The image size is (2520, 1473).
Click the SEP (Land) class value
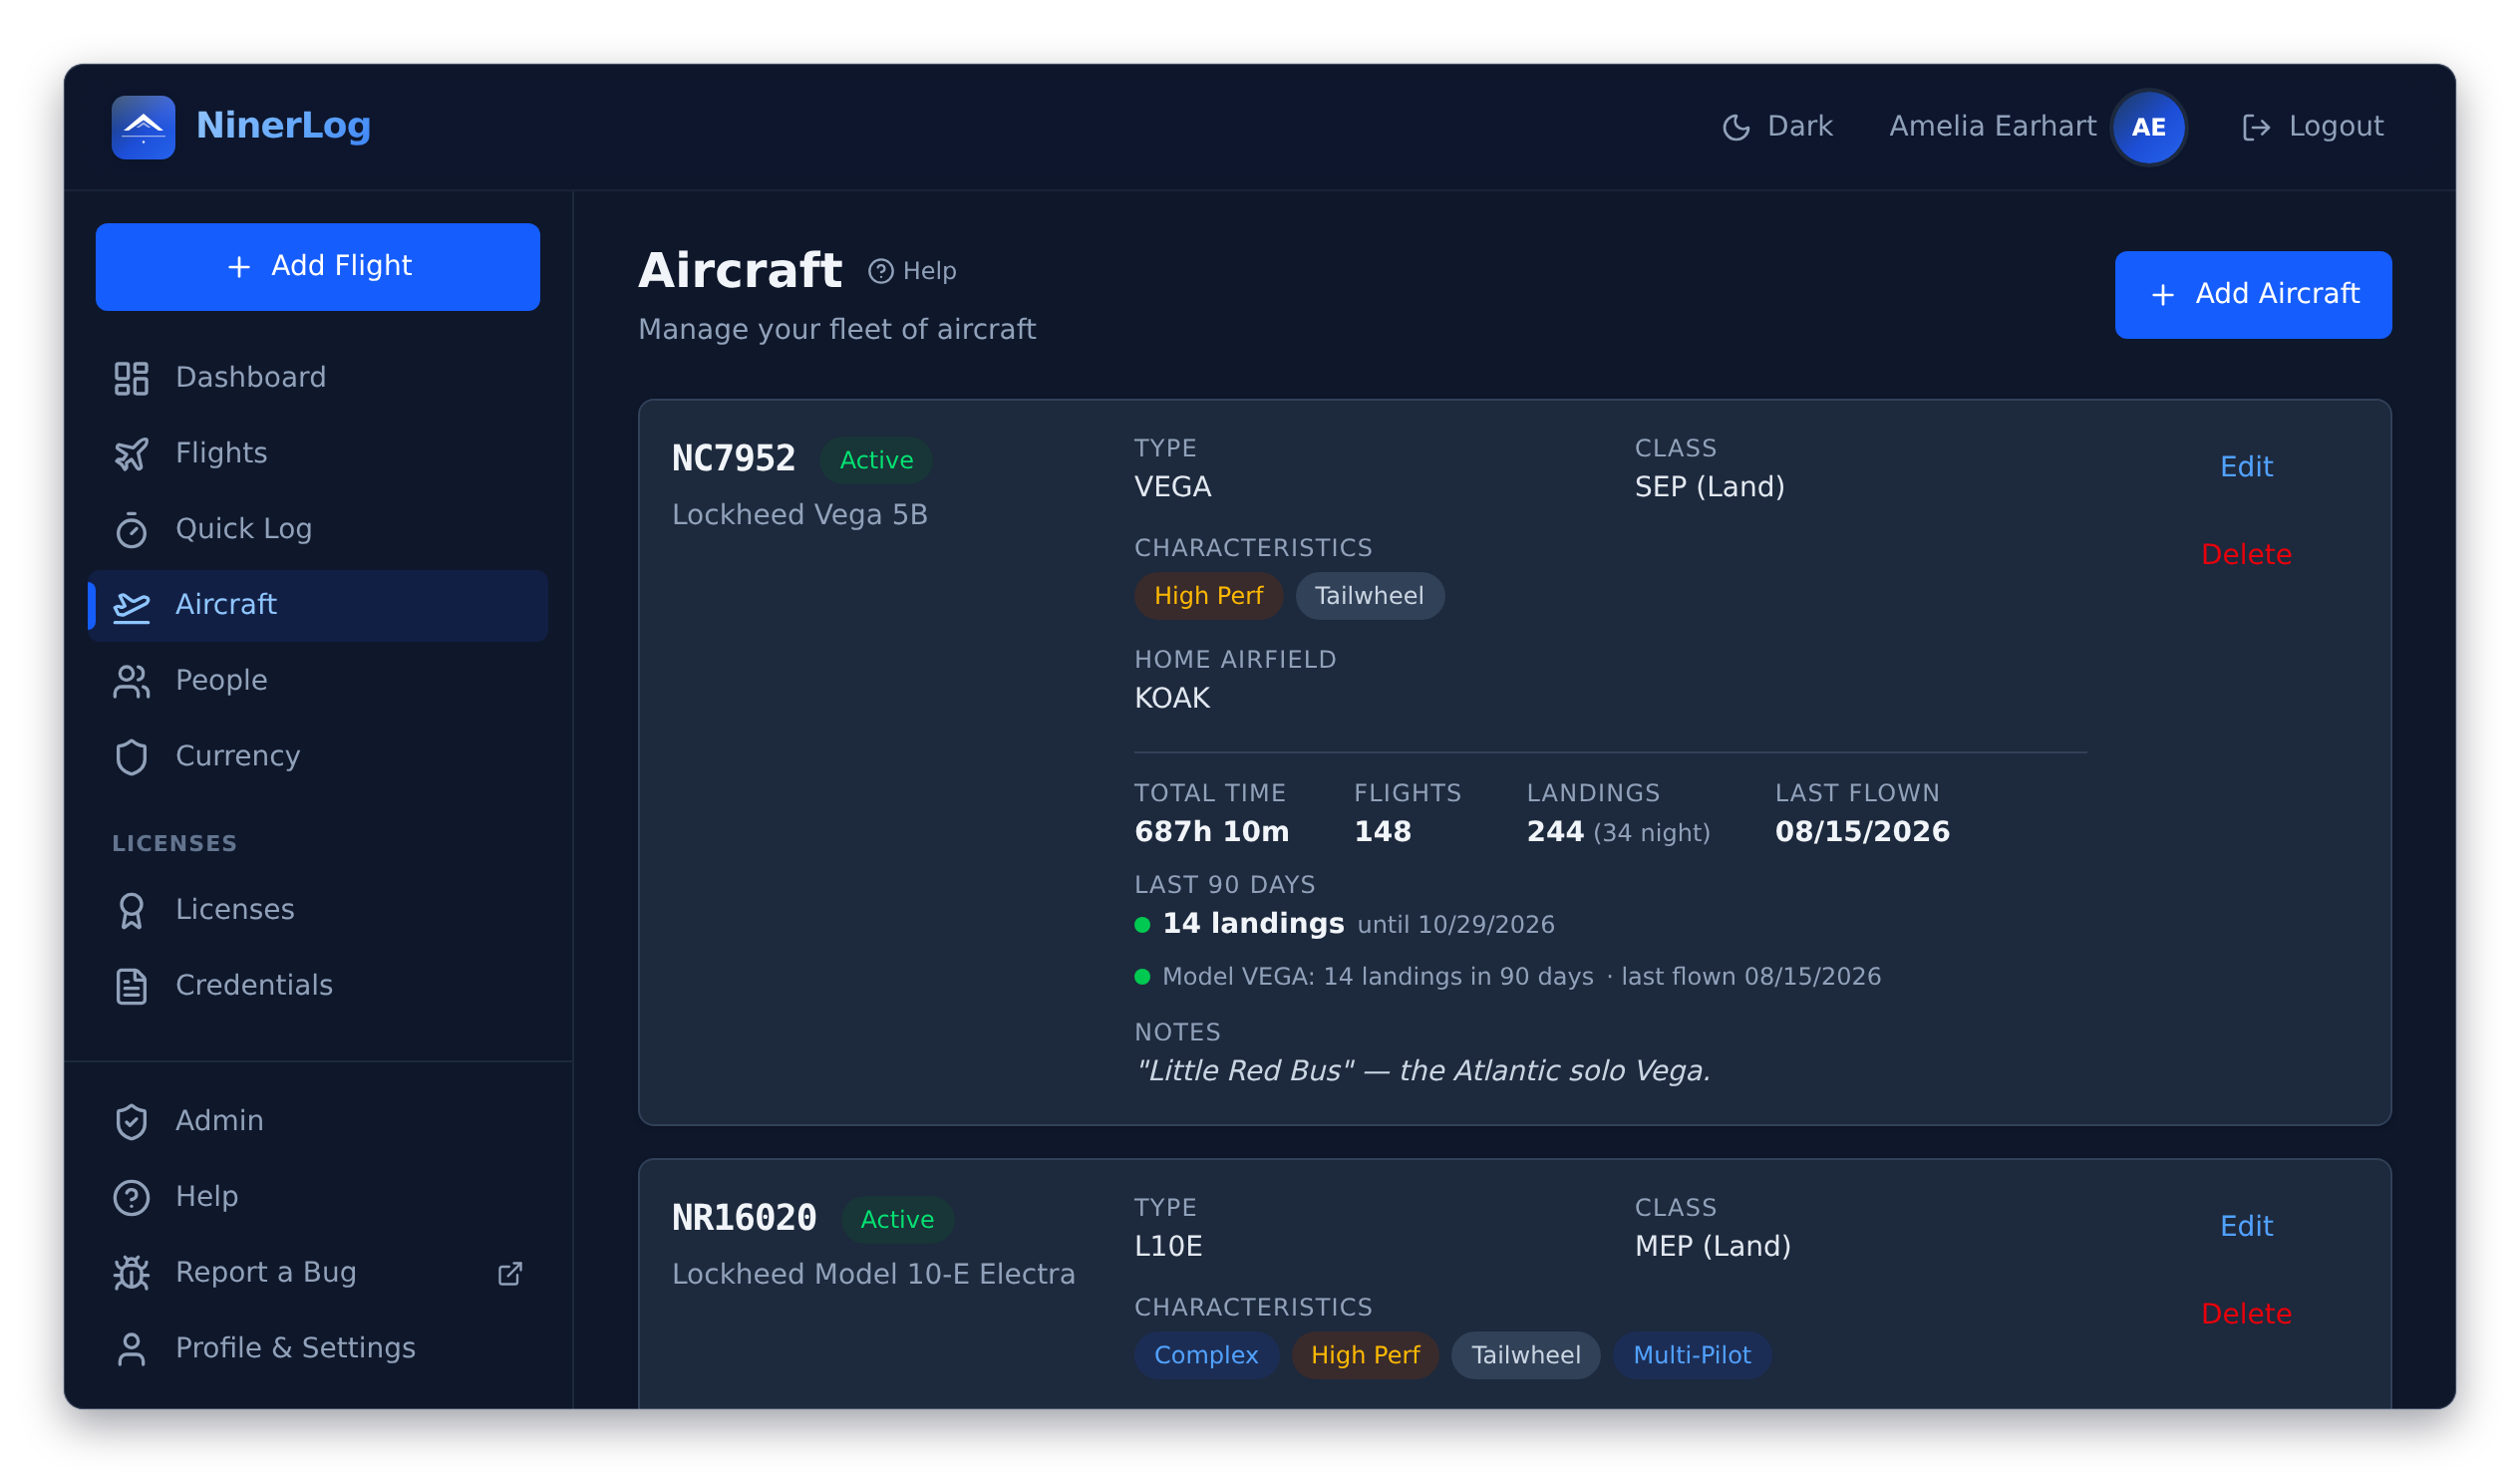[1709, 488]
